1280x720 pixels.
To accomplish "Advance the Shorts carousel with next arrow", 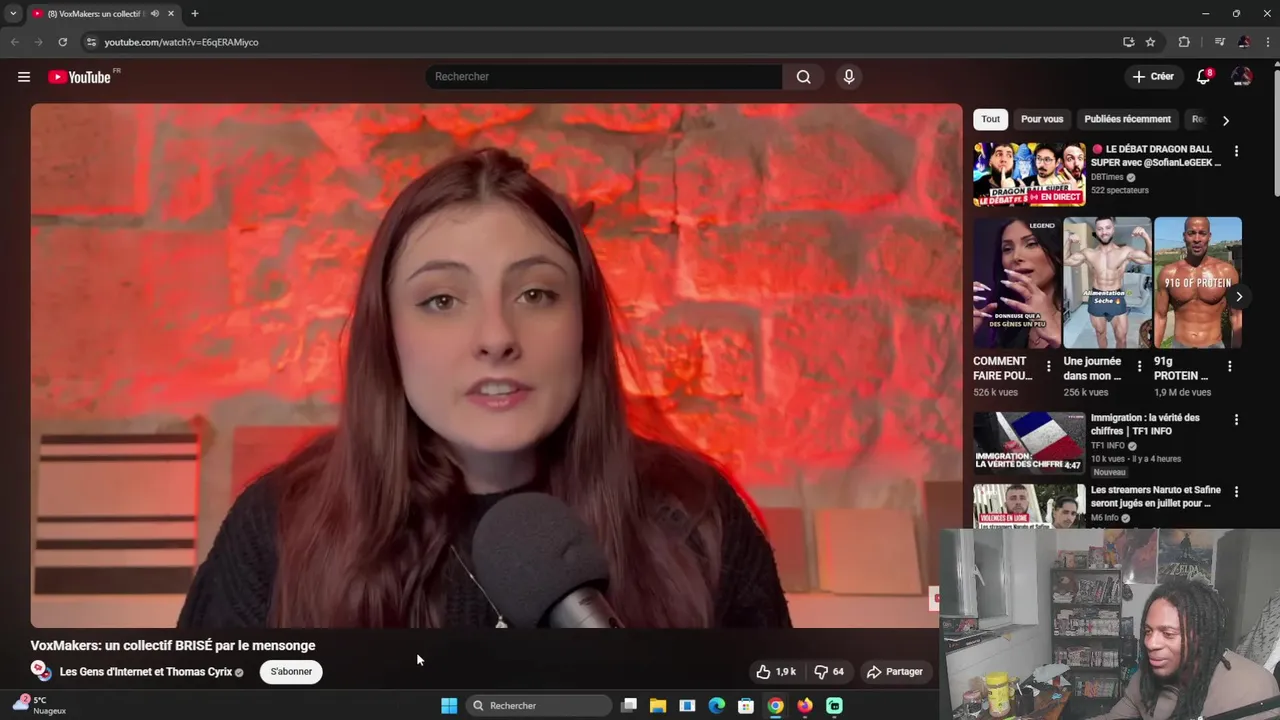I will click(x=1238, y=297).
